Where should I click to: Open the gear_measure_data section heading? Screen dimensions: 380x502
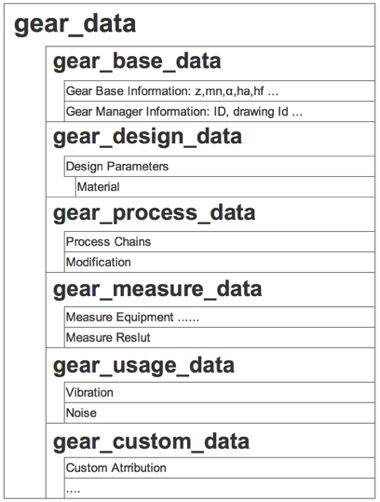157,289
